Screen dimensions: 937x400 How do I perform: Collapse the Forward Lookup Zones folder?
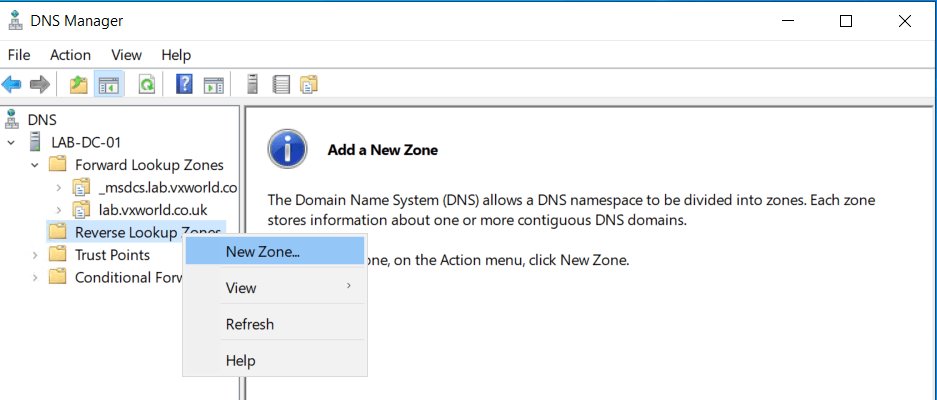click(x=36, y=164)
